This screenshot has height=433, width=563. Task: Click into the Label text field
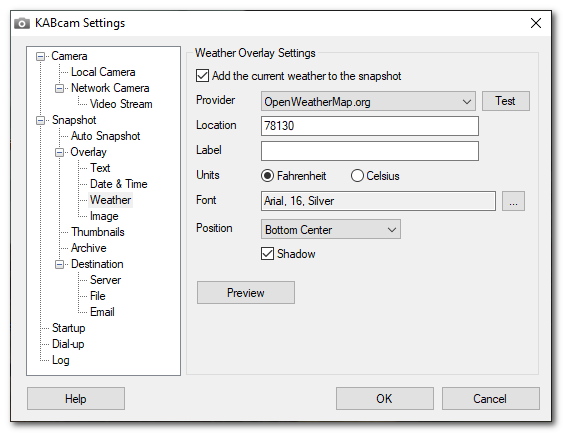coord(369,151)
